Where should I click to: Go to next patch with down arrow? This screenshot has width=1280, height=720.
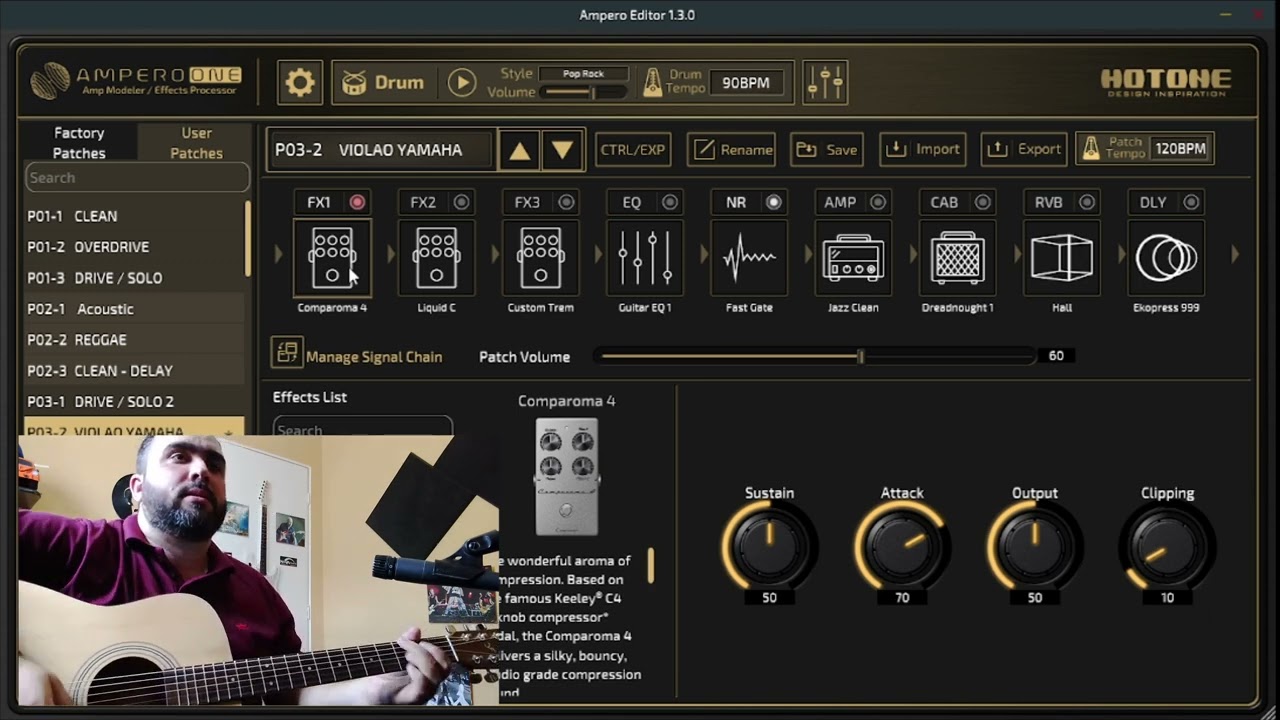pos(563,150)
